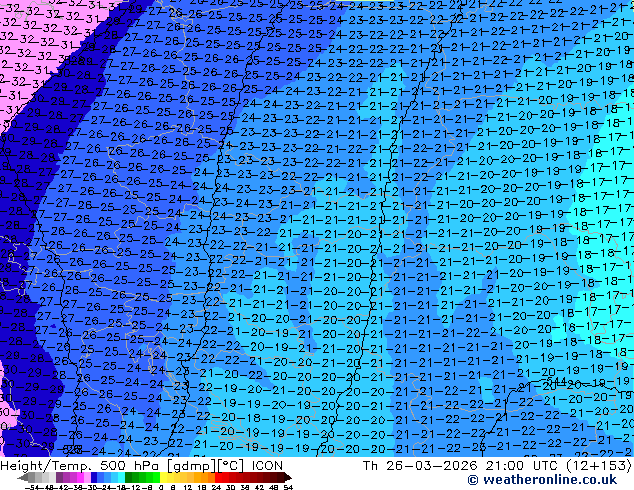
Task: Click the bright yellow 0 swatch in legend
Action: (163, 477)
